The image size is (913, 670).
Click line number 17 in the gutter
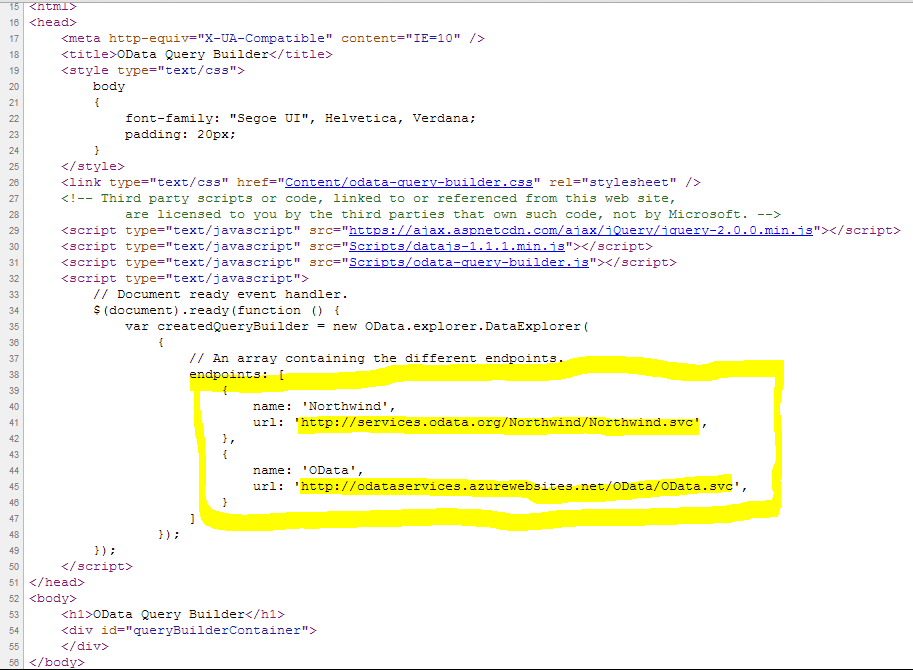(14, 38)
